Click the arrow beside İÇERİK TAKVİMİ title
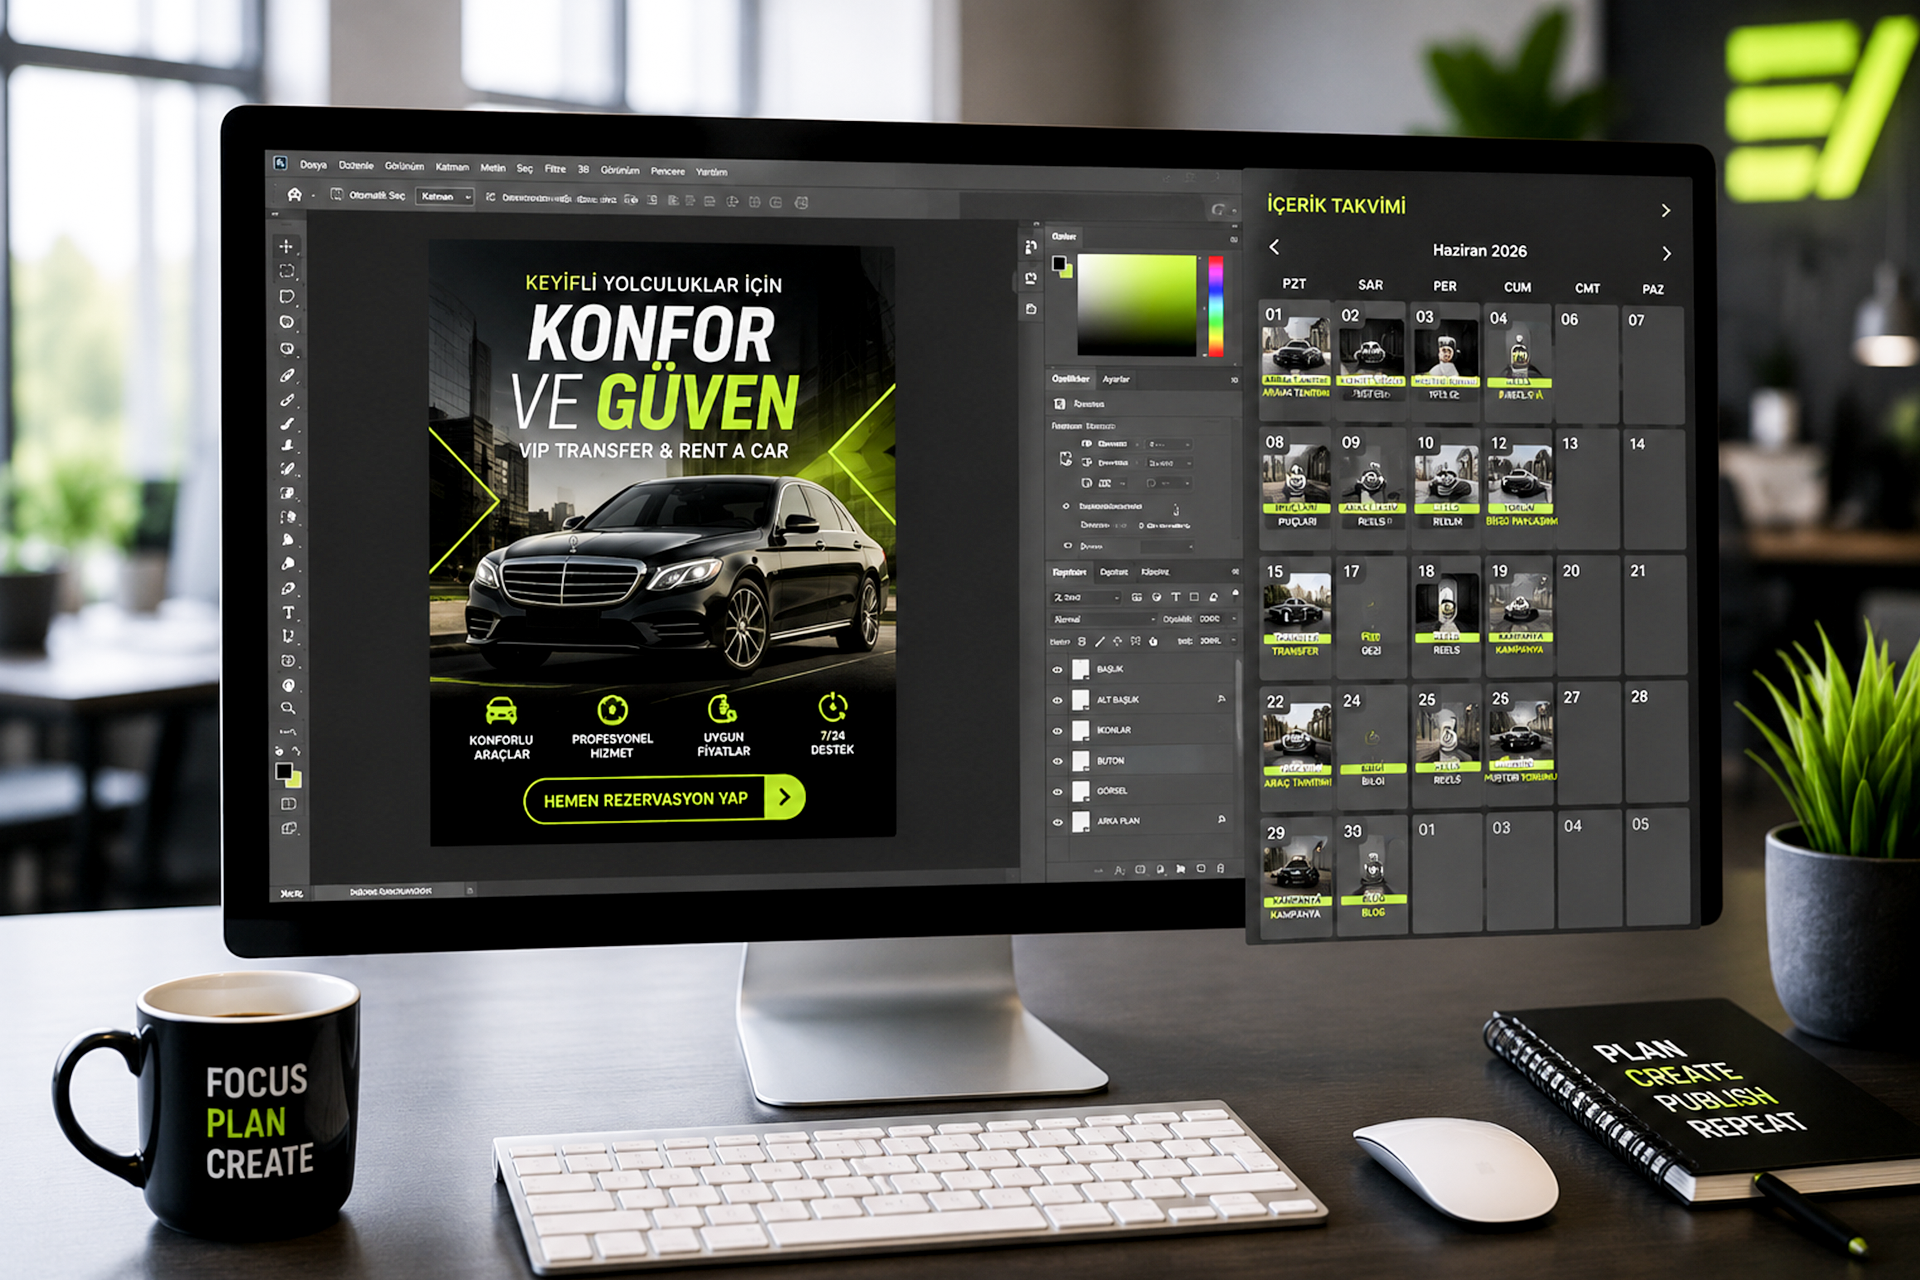The image size is (1920, 1280). point(1666,210)
